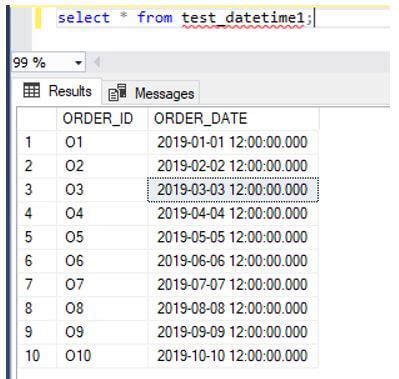Select cell O7 in ORDER_ID

(x=102, y=284)
